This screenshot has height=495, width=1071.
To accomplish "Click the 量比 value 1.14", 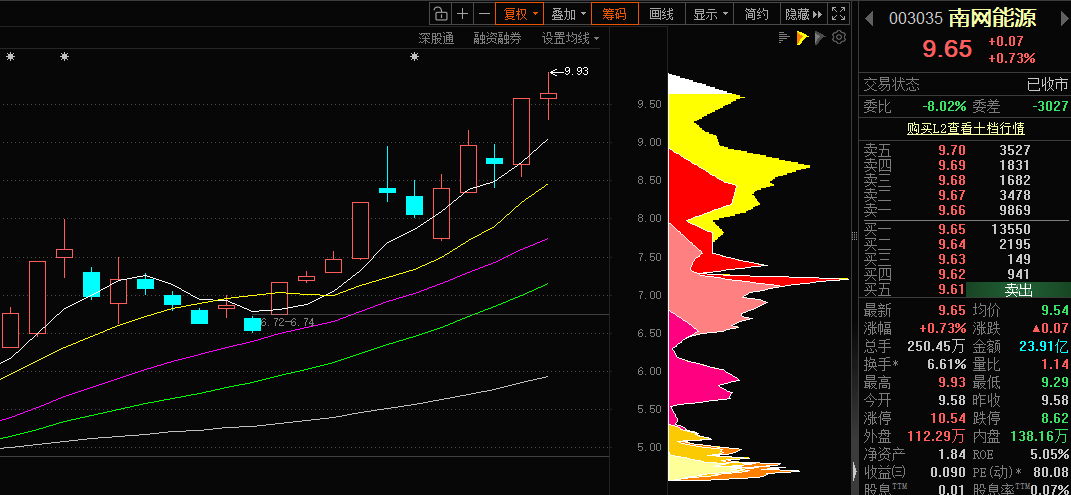I will (1055, 364).
